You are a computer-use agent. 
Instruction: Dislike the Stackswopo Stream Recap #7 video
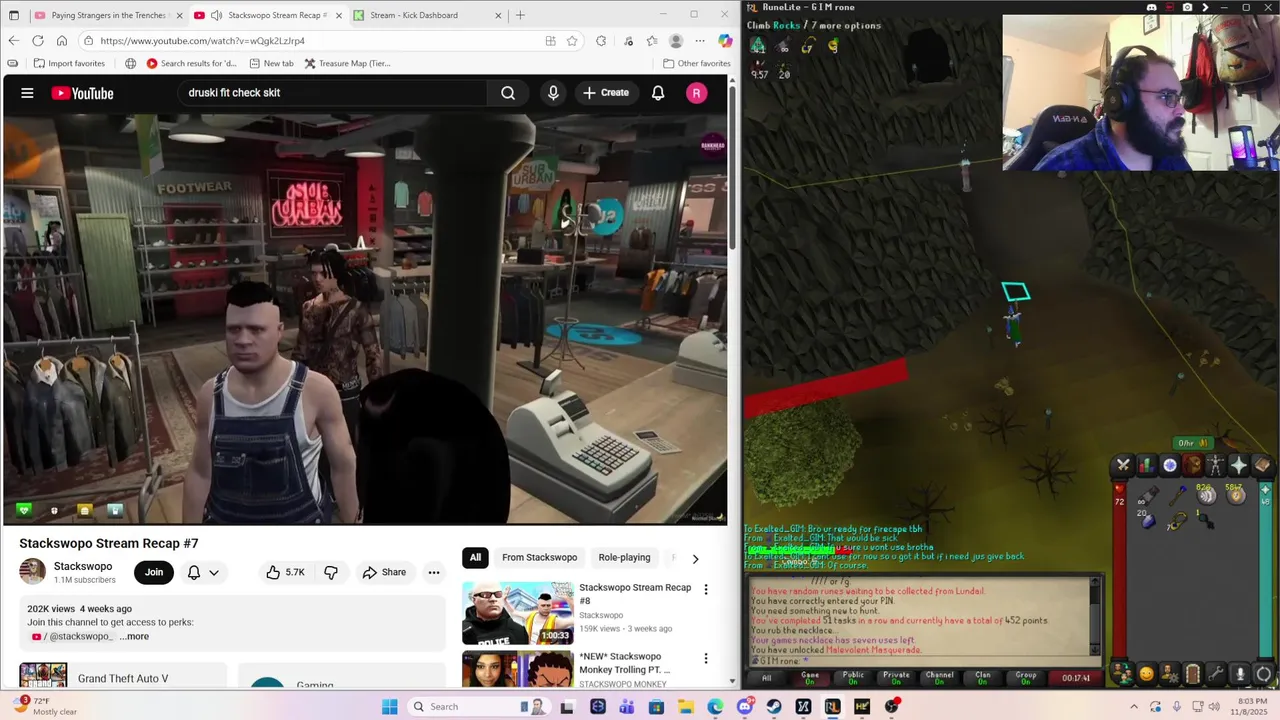pyautogui.click(x=331, y=572)
